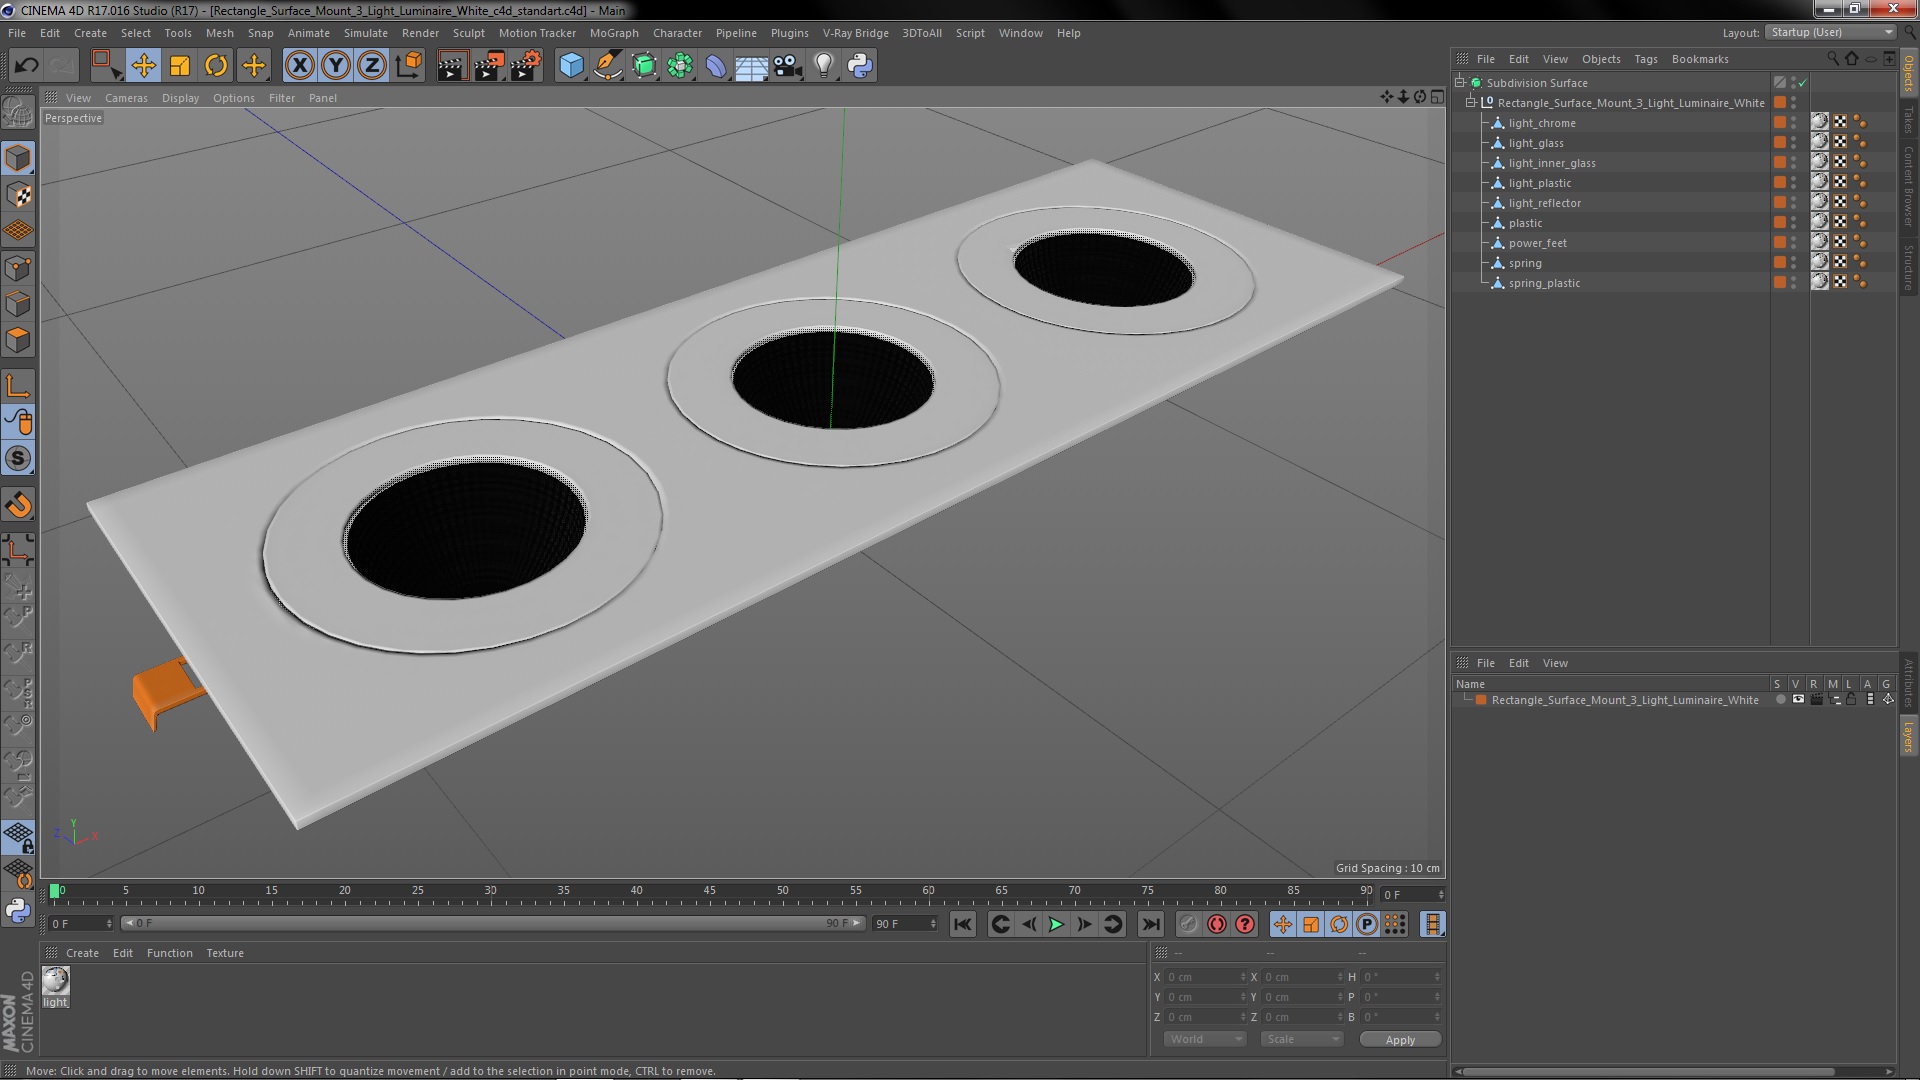The image size is (1920, 1080).
Task: Select power_feet object in tree
Action: [1537, 243]
